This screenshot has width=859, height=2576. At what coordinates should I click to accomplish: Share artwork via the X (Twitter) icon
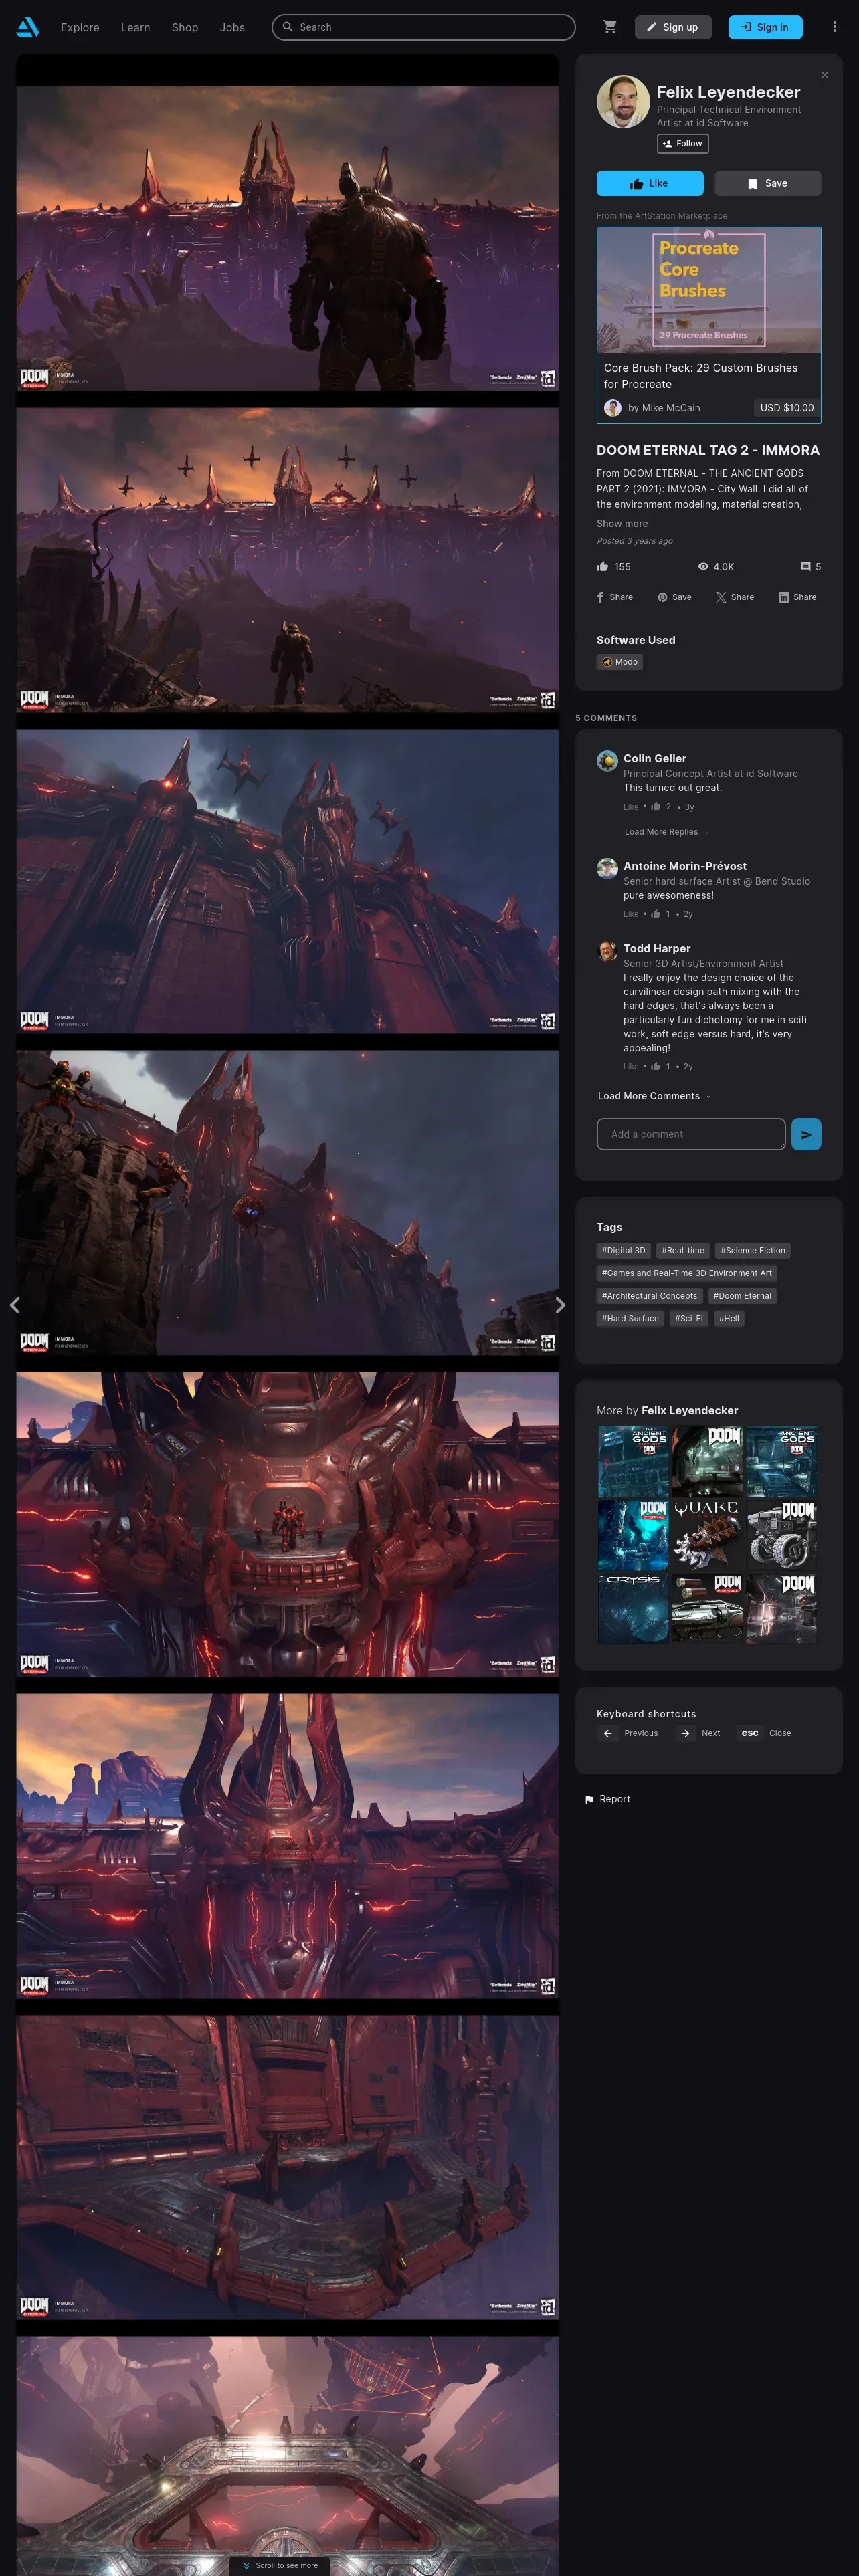pyautogui.click(x=735, y=597)
